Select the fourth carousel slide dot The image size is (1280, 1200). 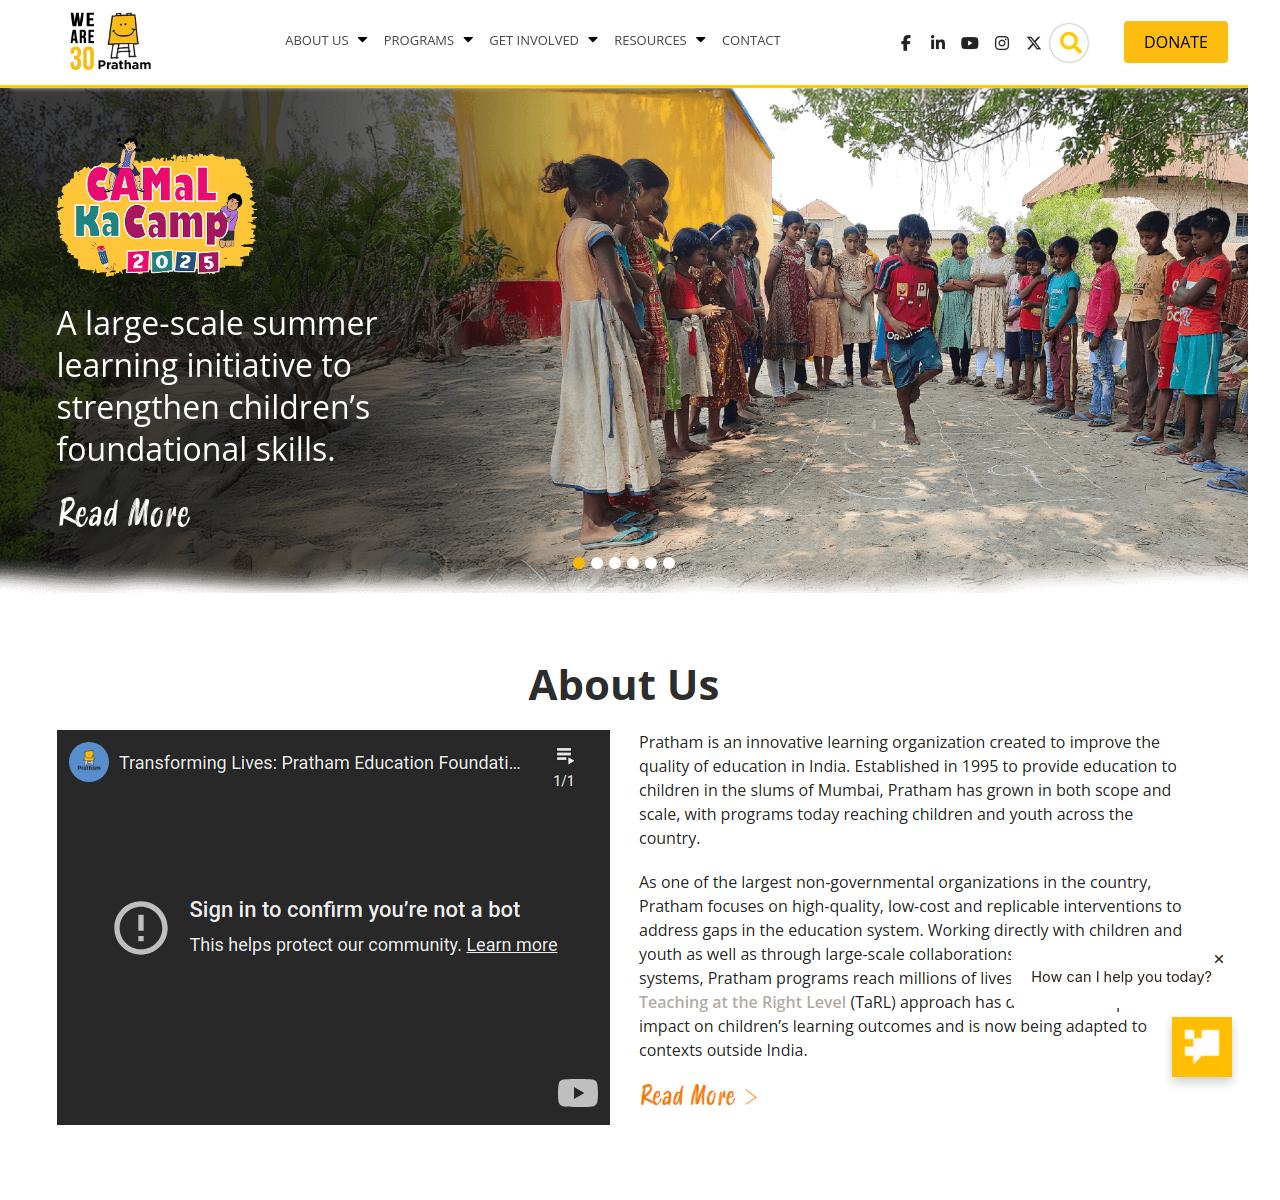633,563
